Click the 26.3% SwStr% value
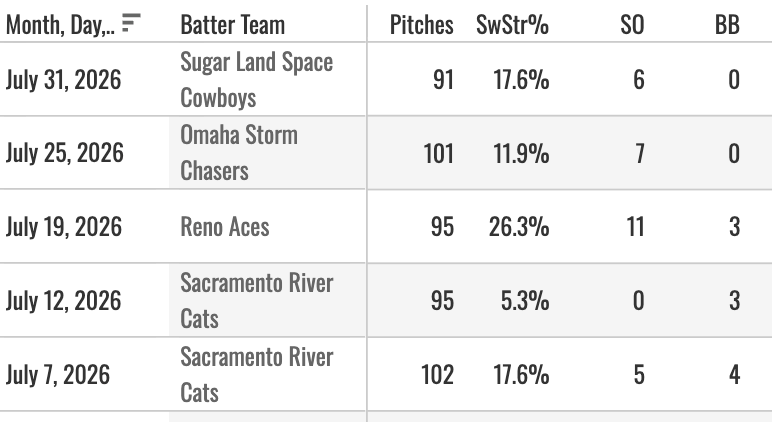The image size is (772, 422). (519, 227)
